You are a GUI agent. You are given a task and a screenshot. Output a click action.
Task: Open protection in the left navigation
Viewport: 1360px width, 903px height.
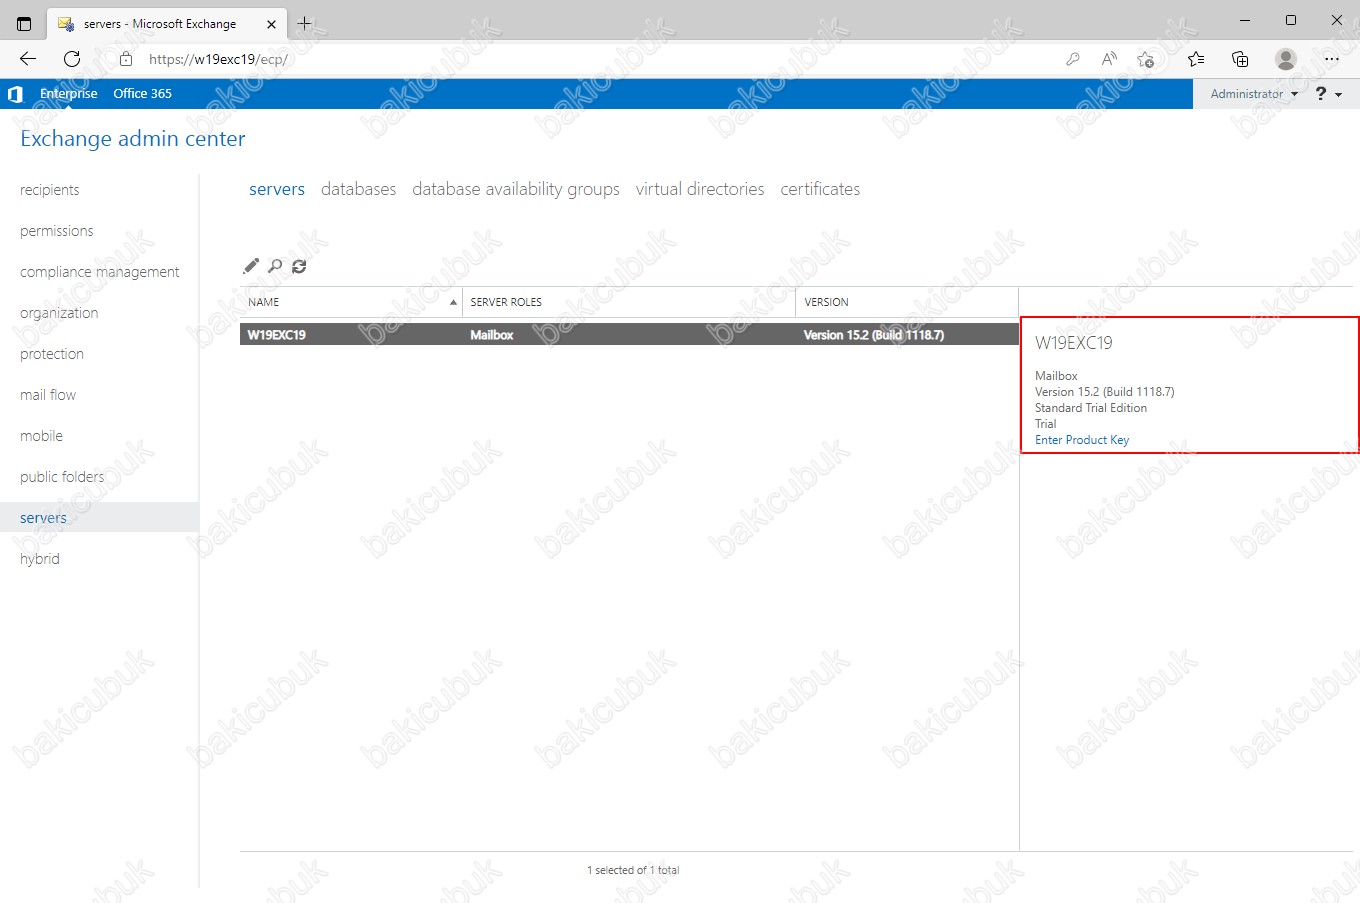pyautogui.click(x=52, y=354)
